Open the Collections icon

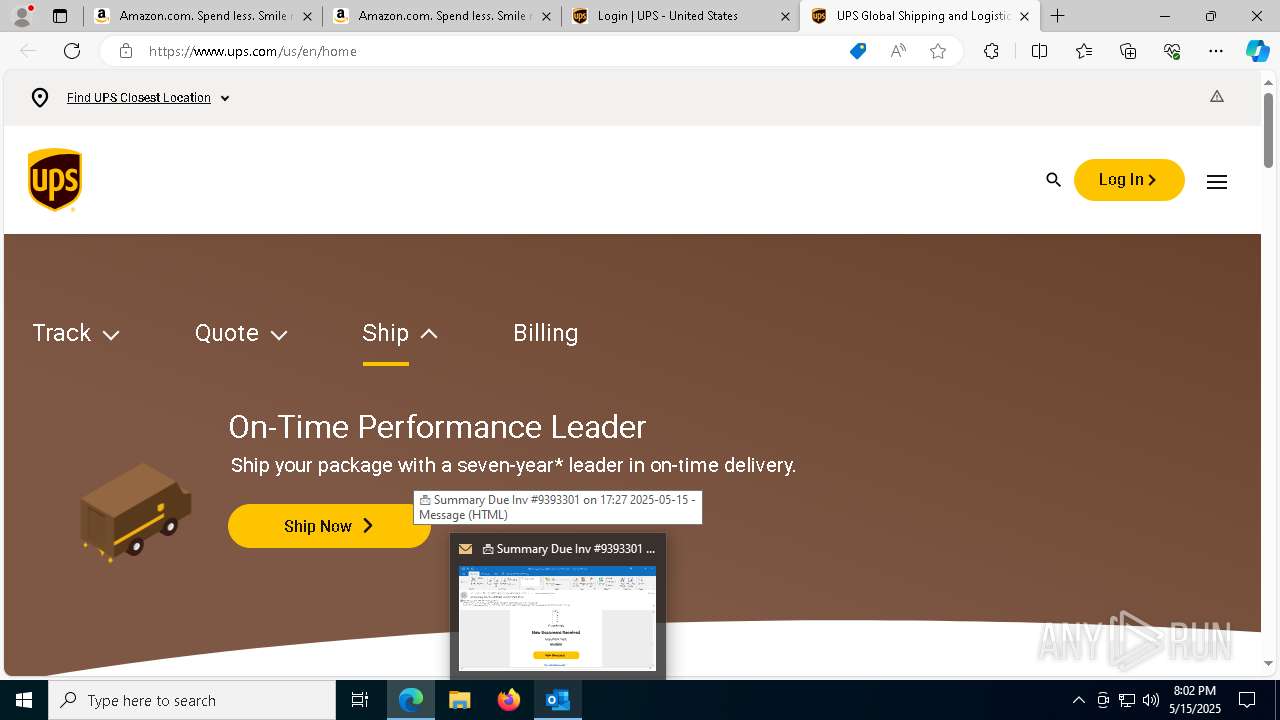tap(1128, 51)
